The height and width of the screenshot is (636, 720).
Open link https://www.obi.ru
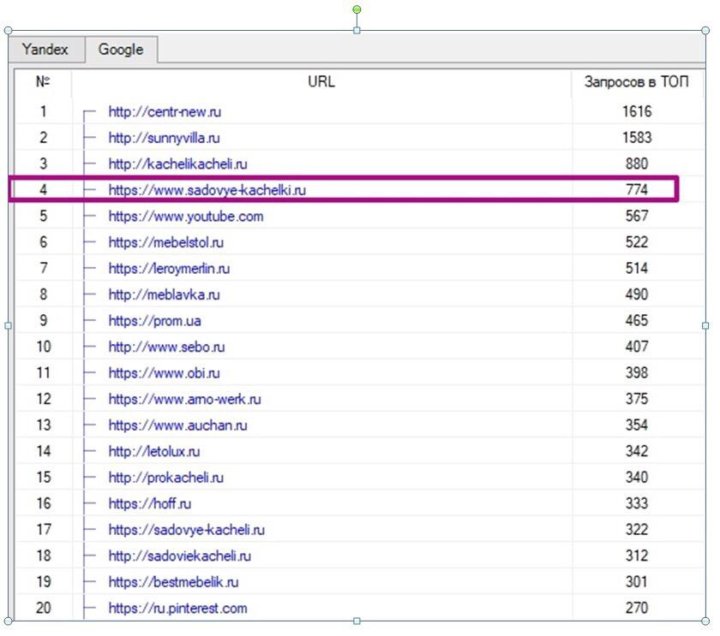pyautogui.click(x=164, y=373)
